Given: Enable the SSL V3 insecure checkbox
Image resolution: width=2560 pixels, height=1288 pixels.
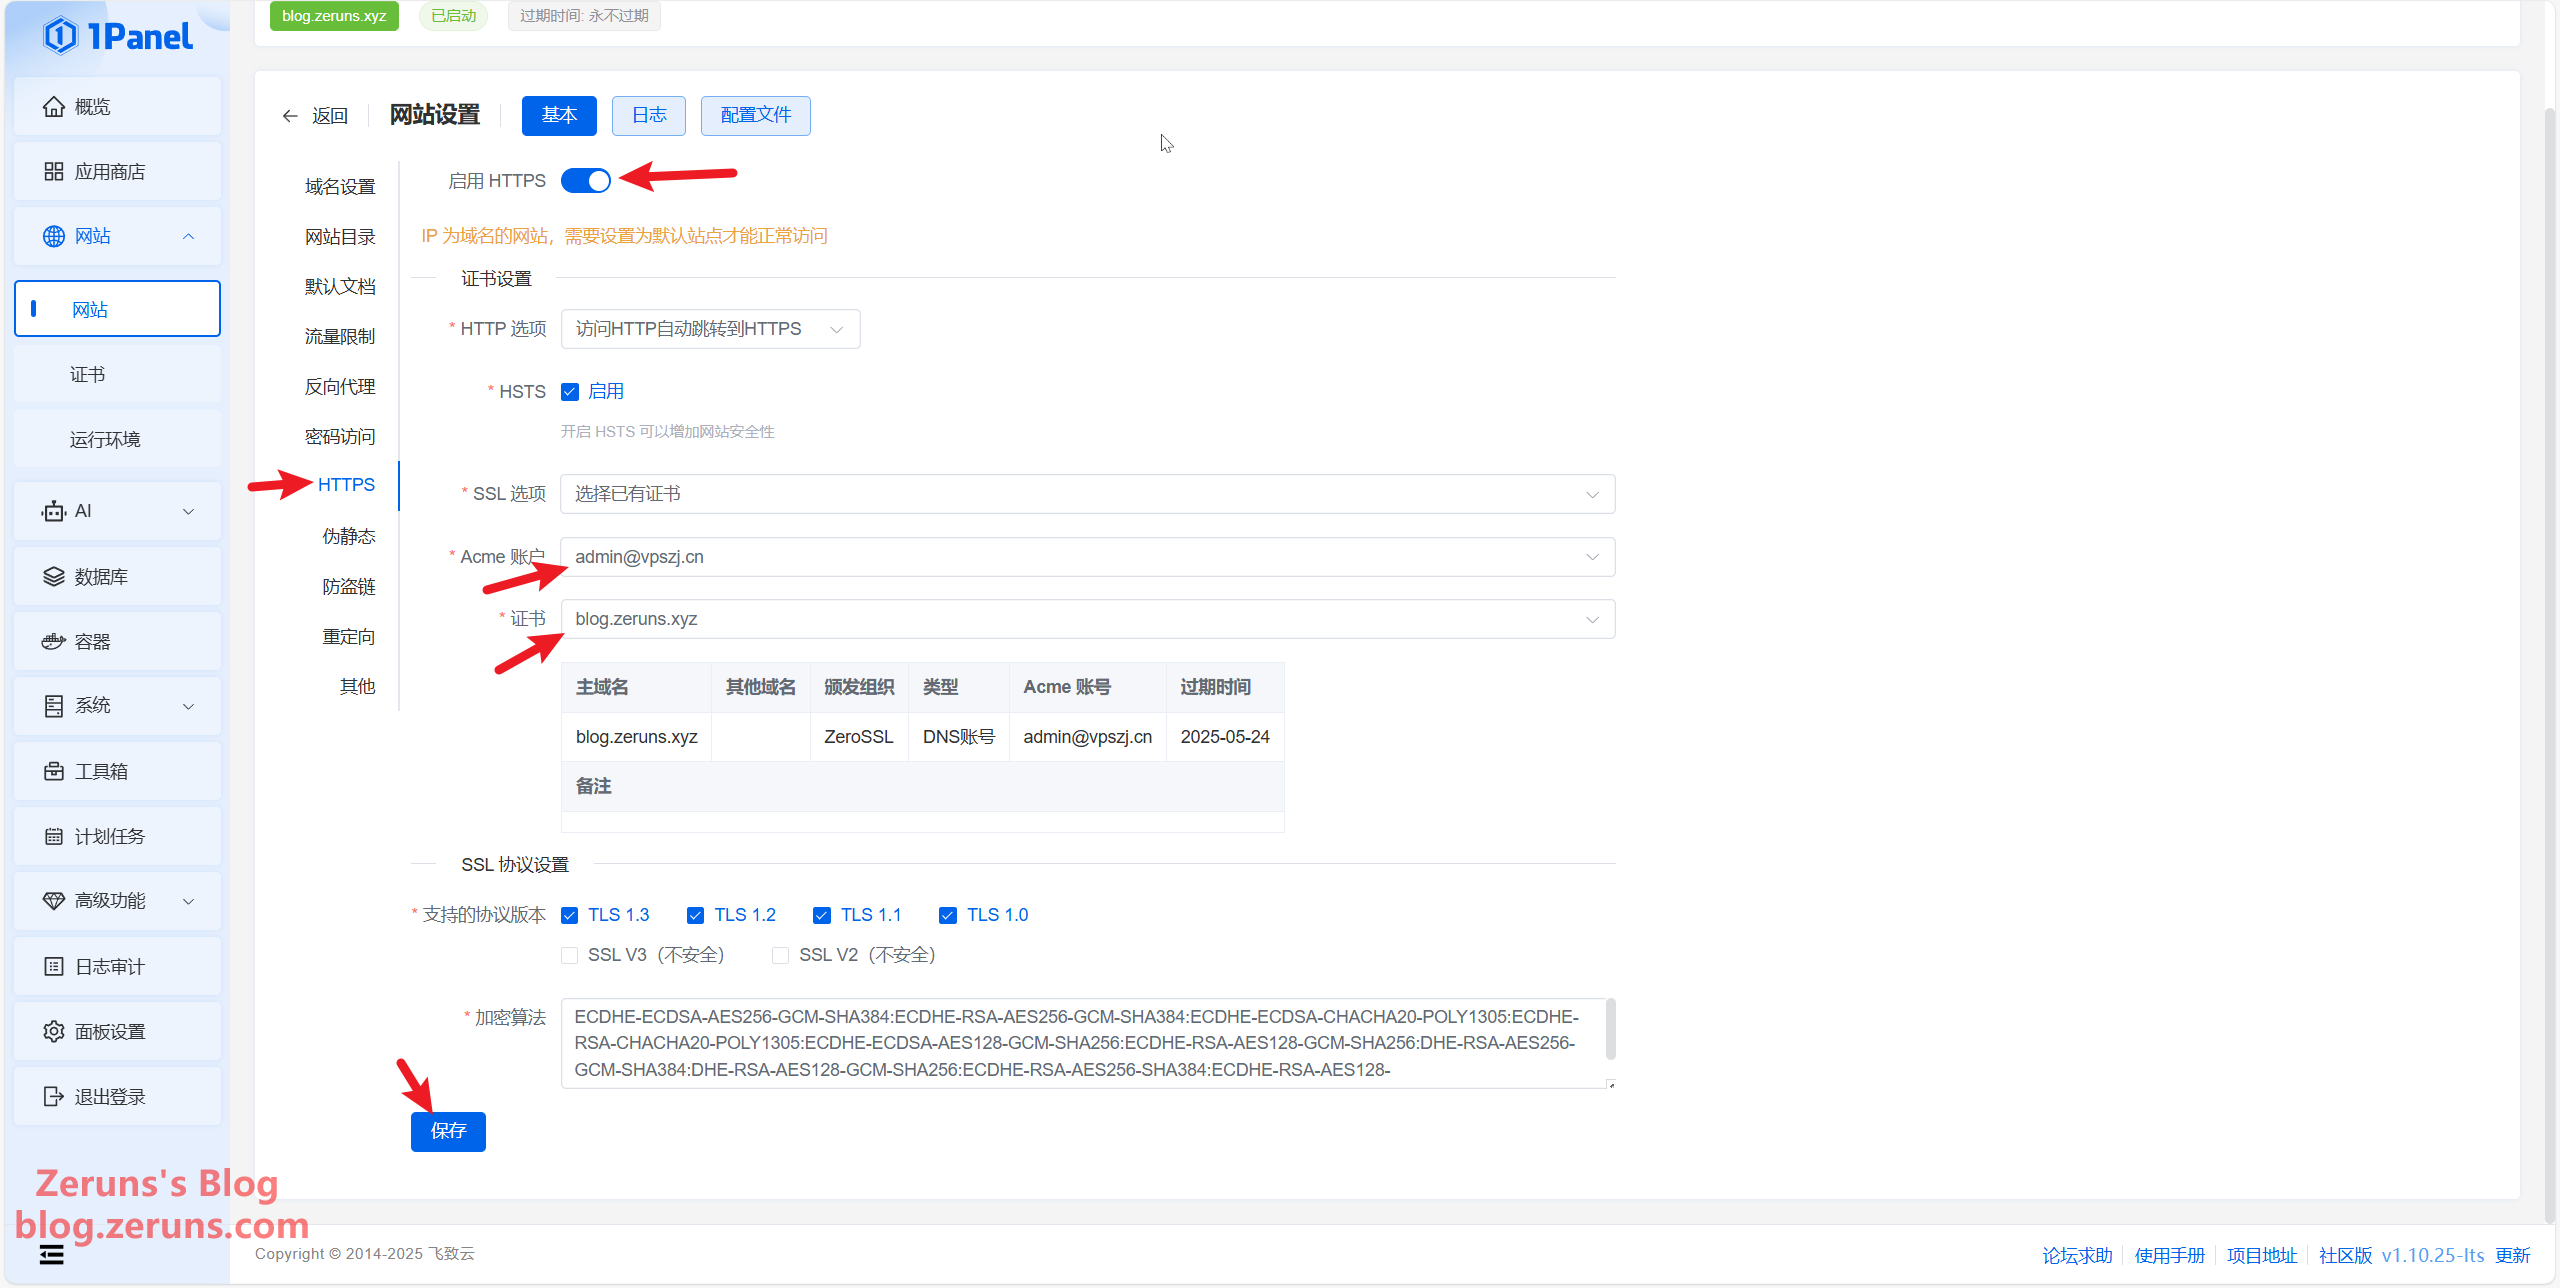Looking at the screenshot, I should click(x=570, y=956).
